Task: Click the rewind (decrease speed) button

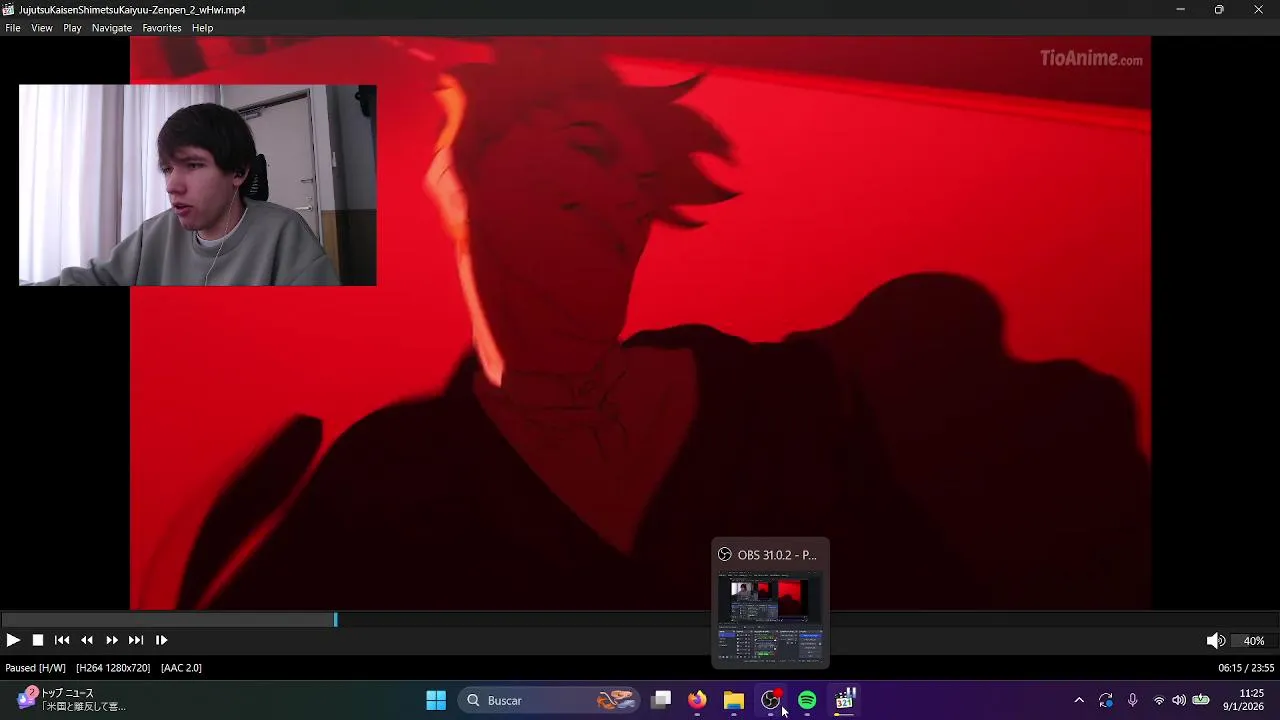Action: point(87,640)
